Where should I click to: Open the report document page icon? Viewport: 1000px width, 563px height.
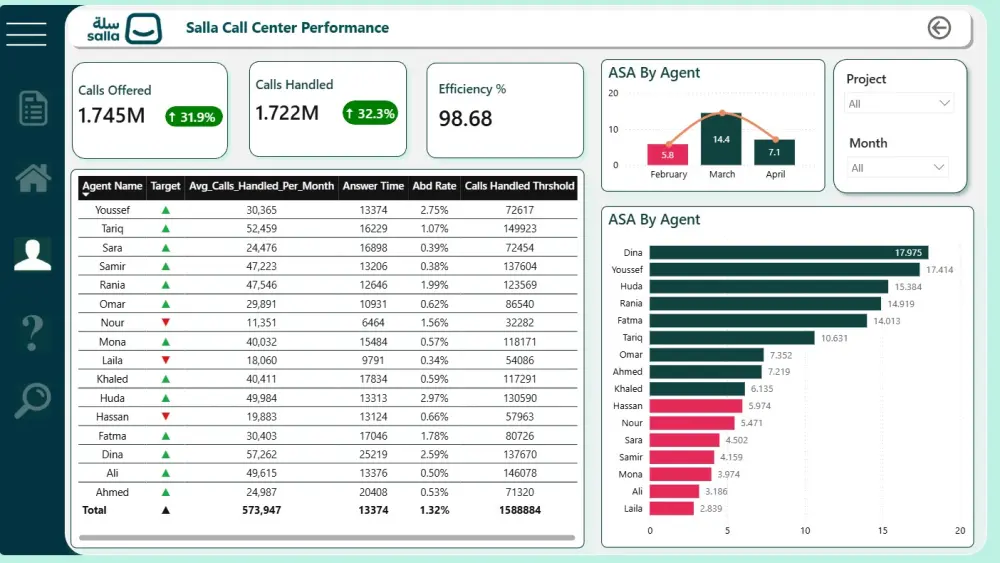click(x=33, y=108)
